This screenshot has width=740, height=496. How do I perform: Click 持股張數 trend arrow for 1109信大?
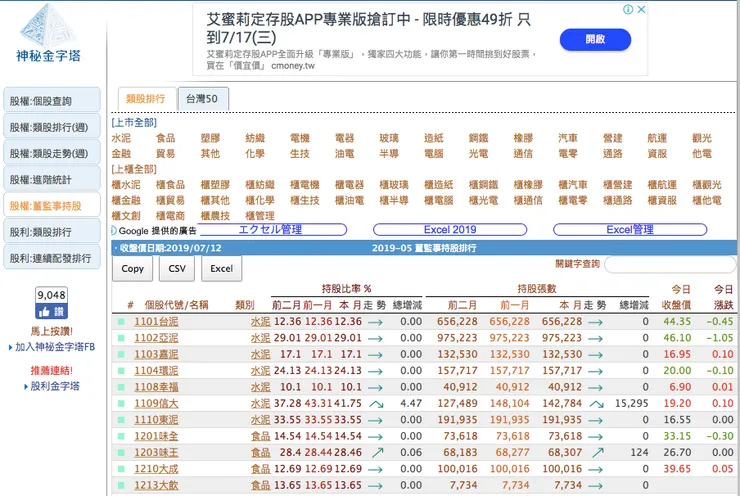(597, 404)
